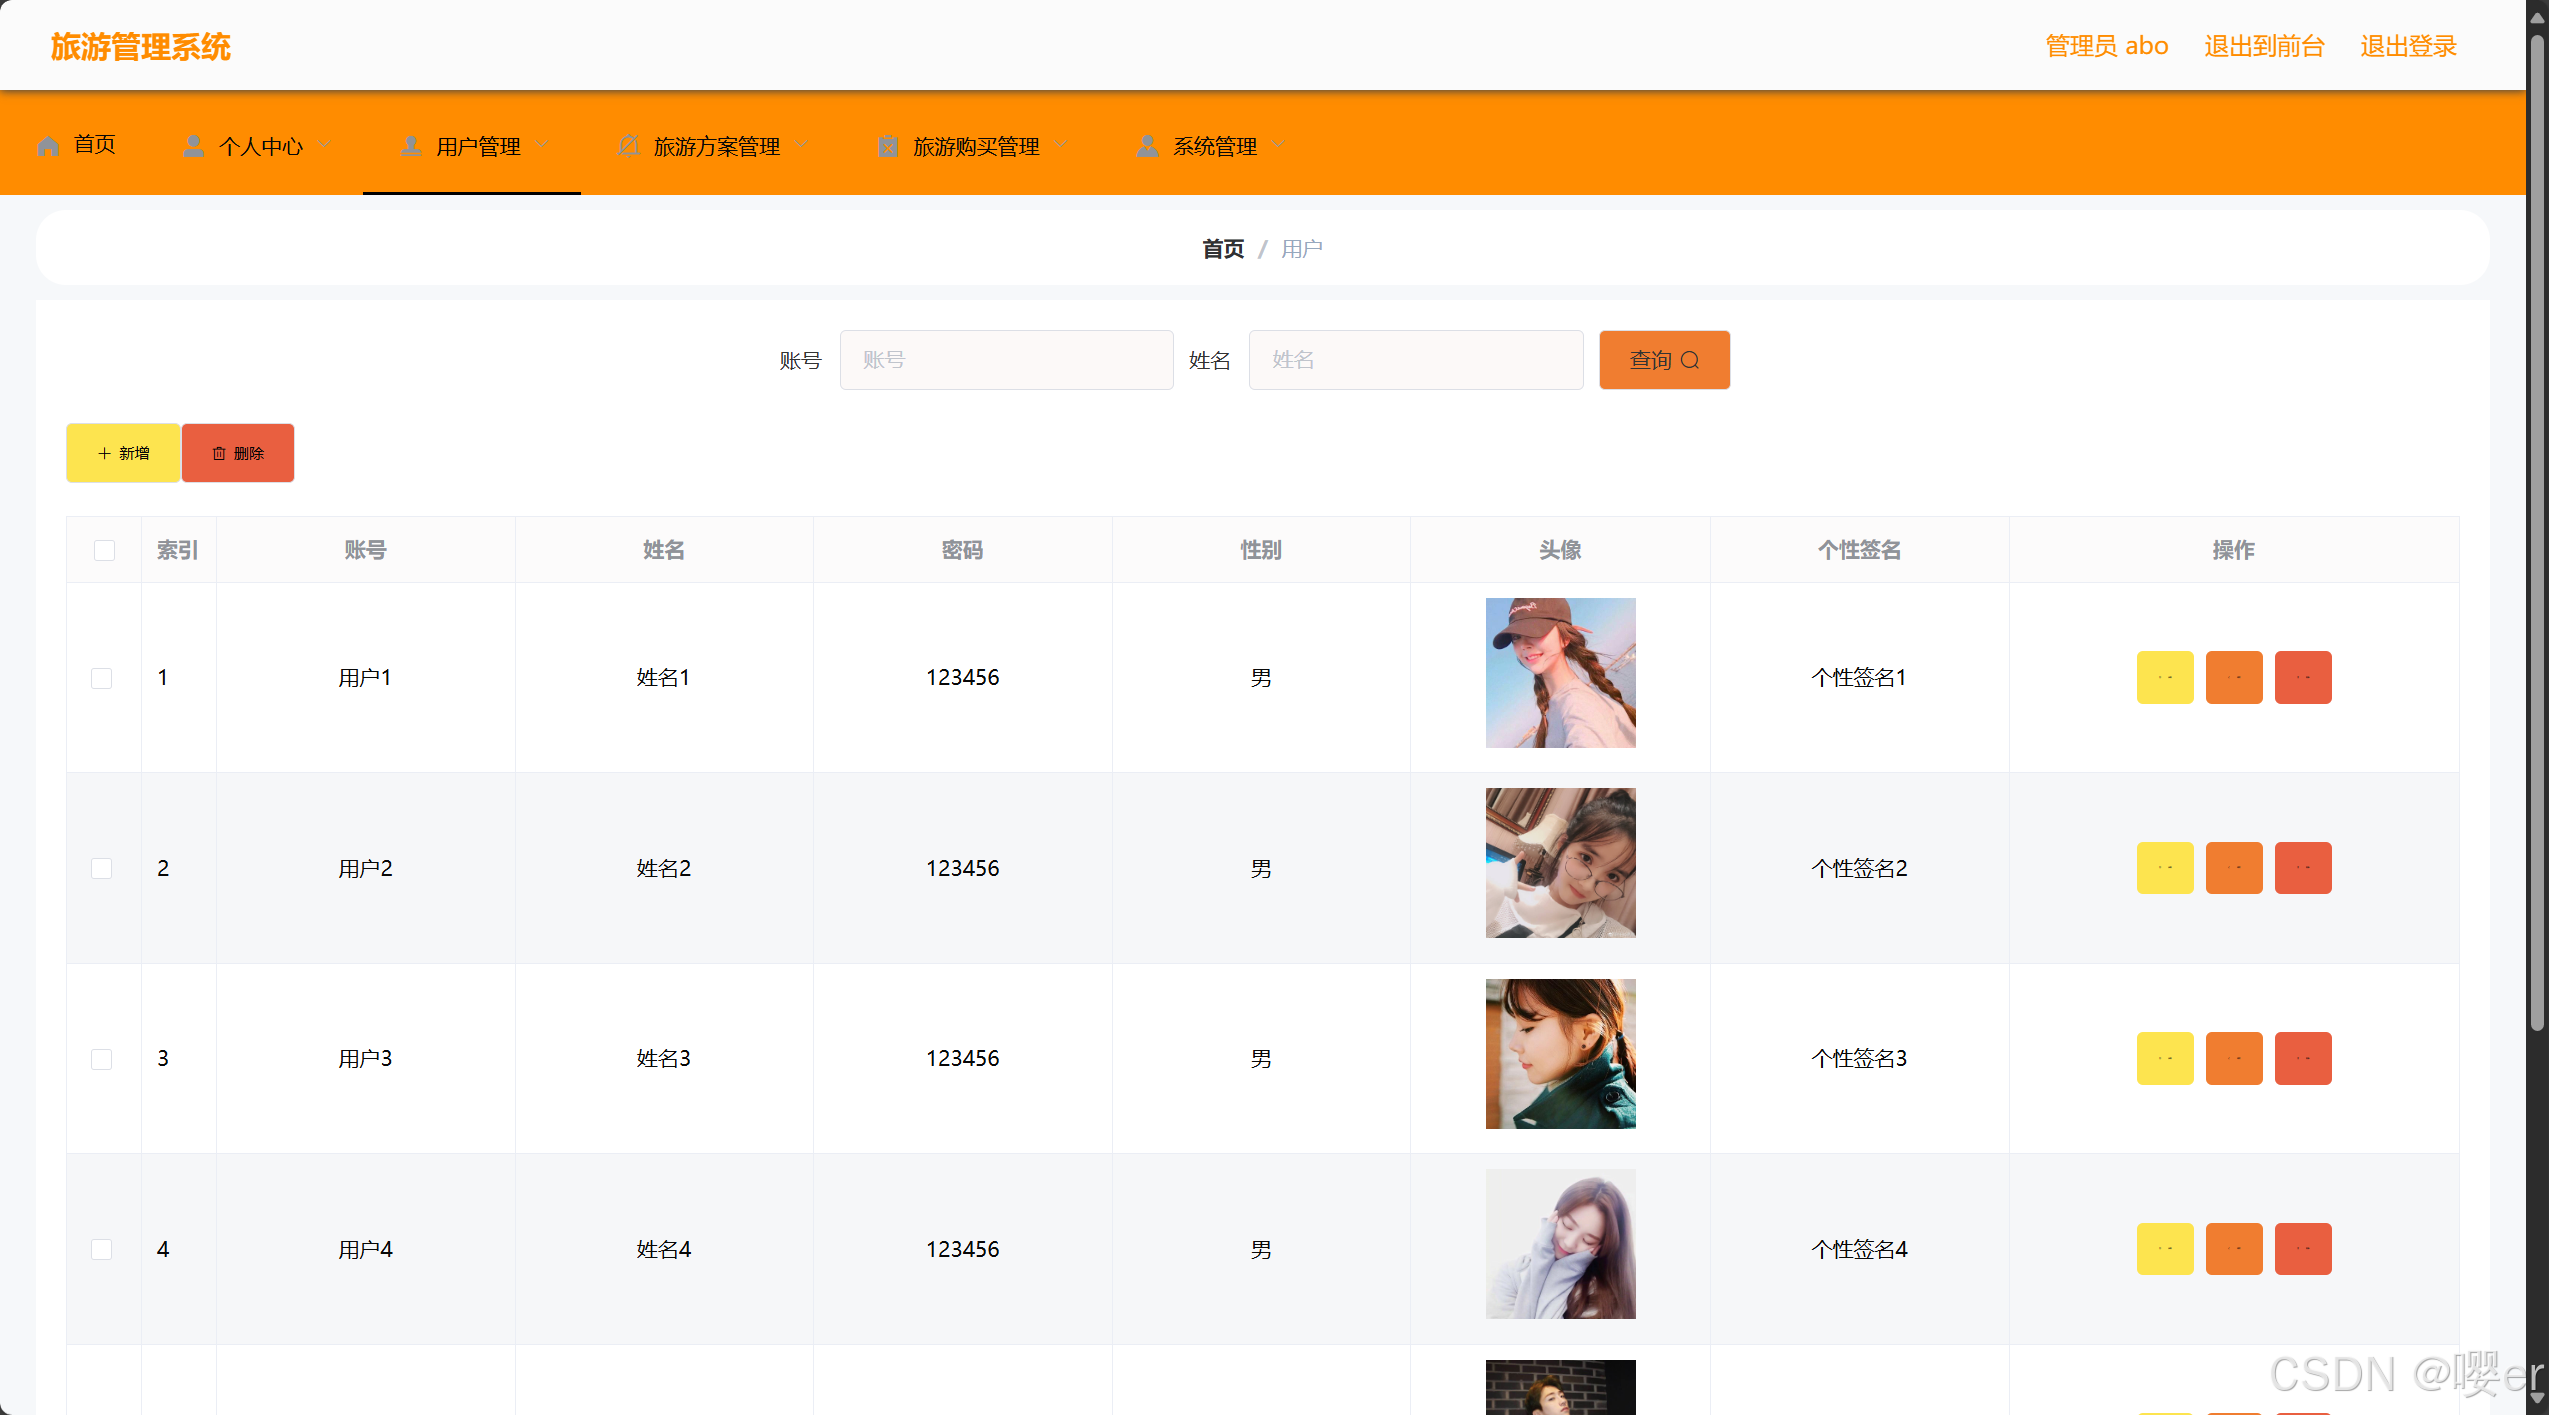Focus the 账号 search input field
The width and height of the screenshot is (2549, 1415).
pos(1006,360)
